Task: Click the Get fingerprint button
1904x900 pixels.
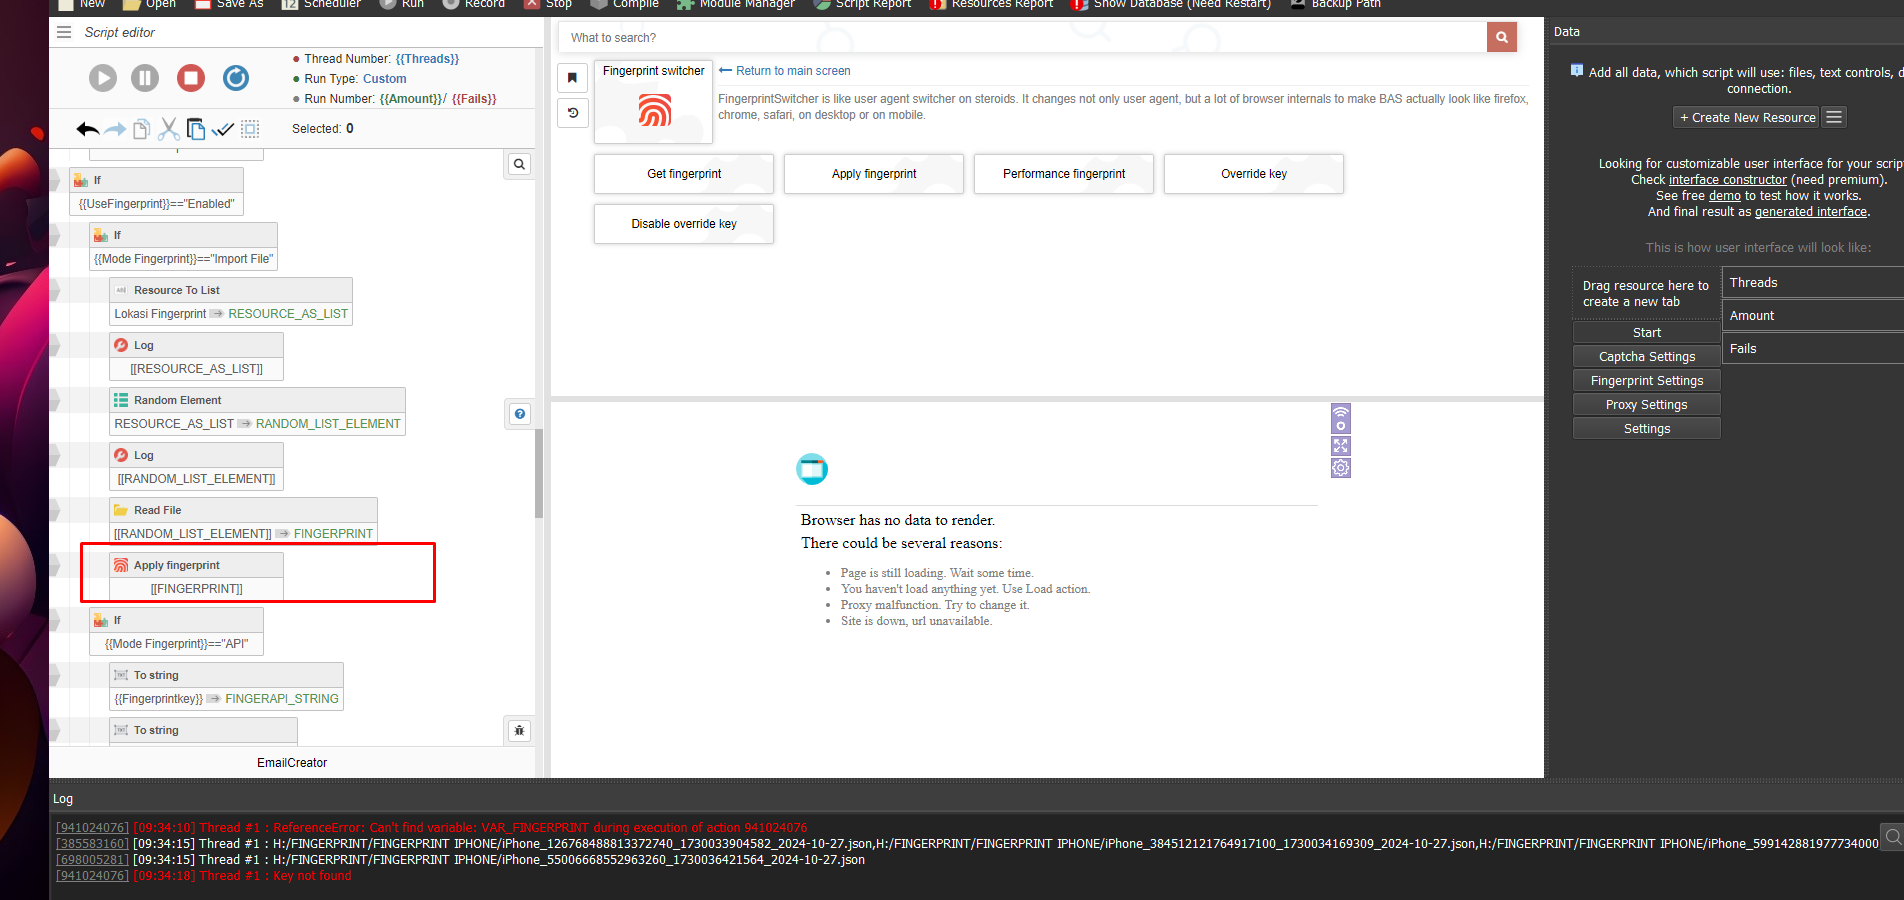Action: (684, 174)
